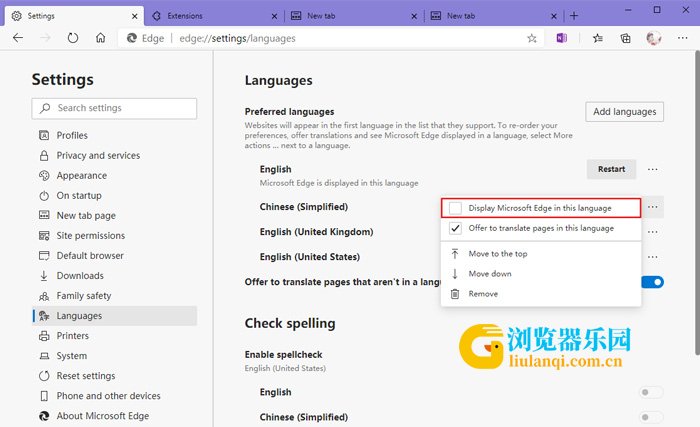Open Phone and other devices settings
The height and width of the screenshot is (427, 700).
115,396
